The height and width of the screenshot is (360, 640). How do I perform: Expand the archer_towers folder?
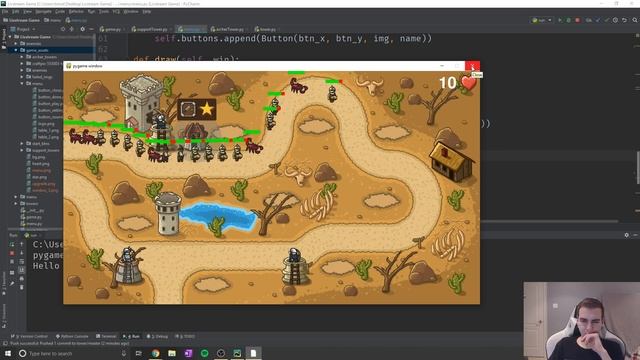click(x=22, y=57)
